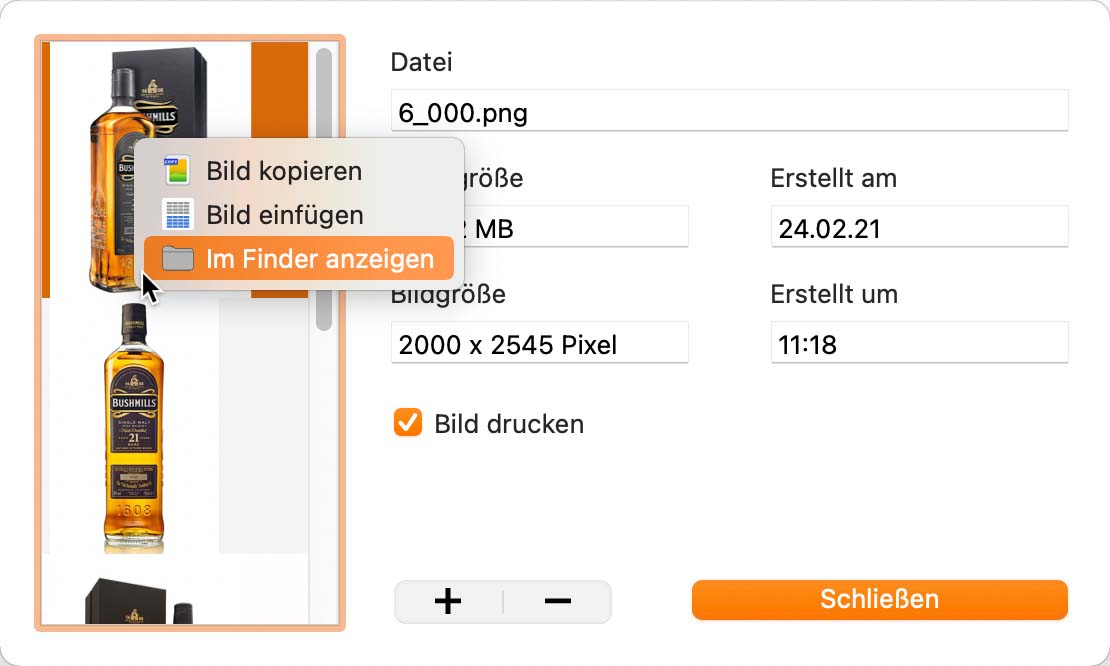Uncheck the Bild drucken checkbox
The height and width of the screenshot is (666, 1110).
click(408, 423)
